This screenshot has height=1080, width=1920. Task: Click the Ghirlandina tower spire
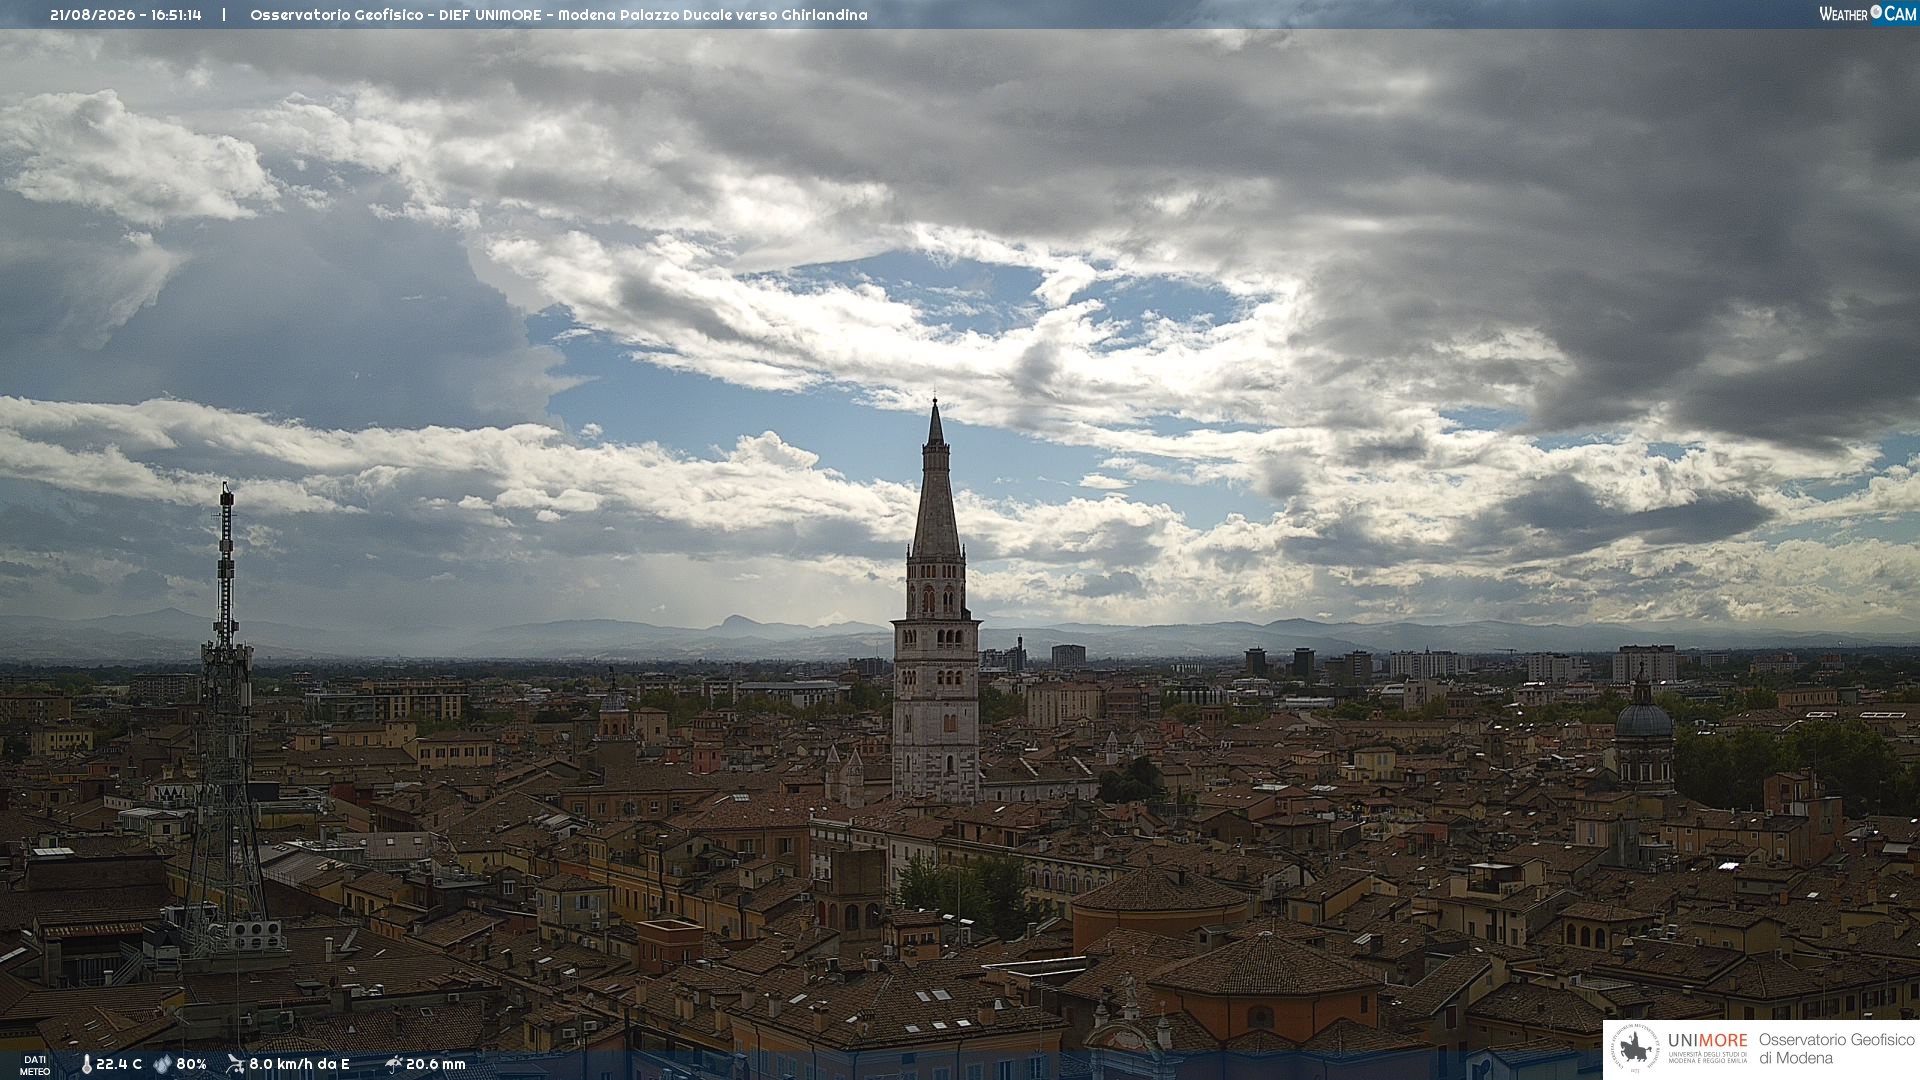click(x=936, y=480)
